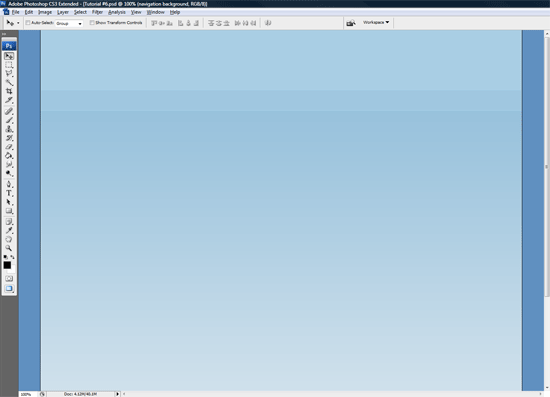
Task: Distribute bottom edges of layers
Action: pyautogui.click(x=227, y=23)
